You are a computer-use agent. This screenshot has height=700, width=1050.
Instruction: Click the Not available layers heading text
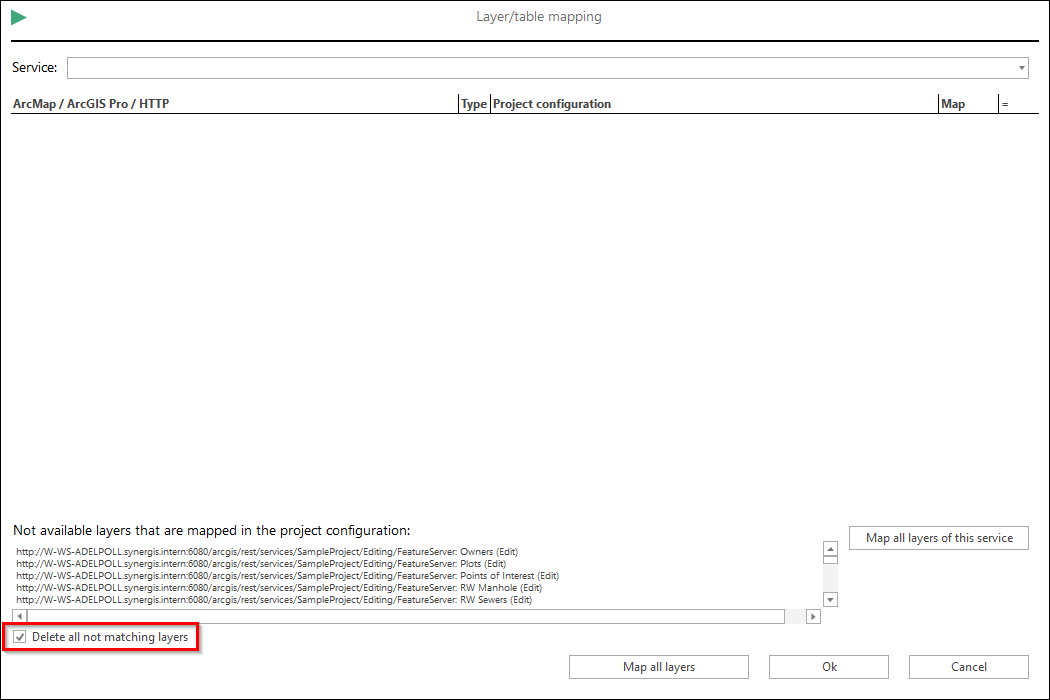click(x=212, y=531)
